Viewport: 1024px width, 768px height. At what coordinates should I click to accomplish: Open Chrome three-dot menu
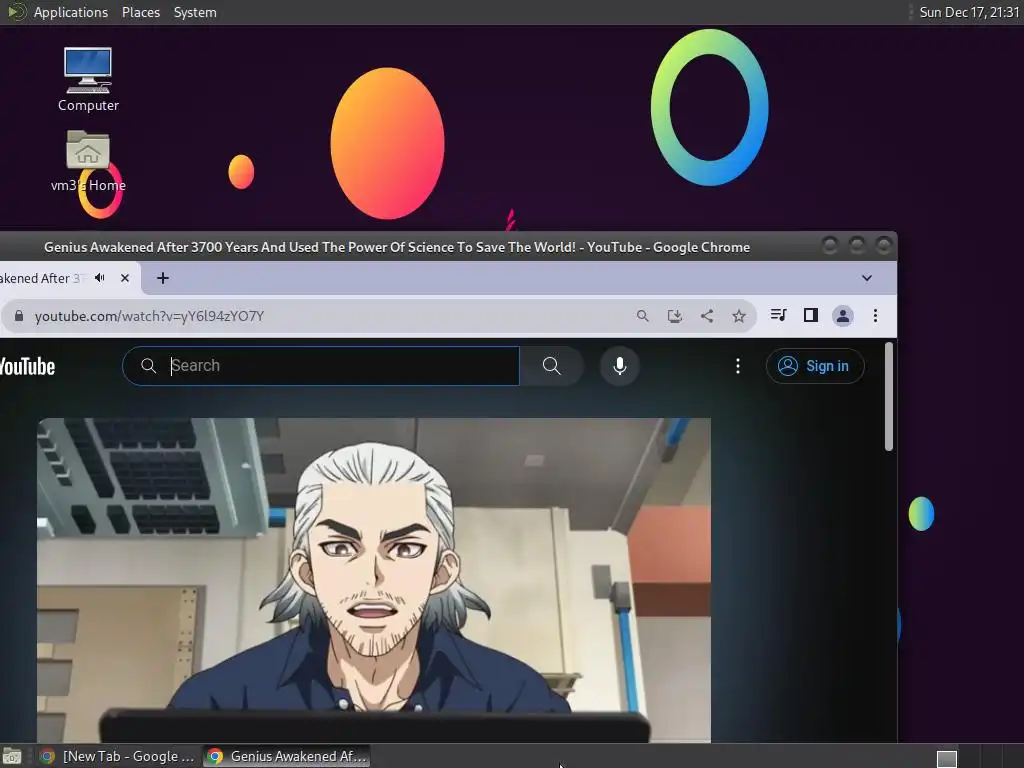point(875,316)
